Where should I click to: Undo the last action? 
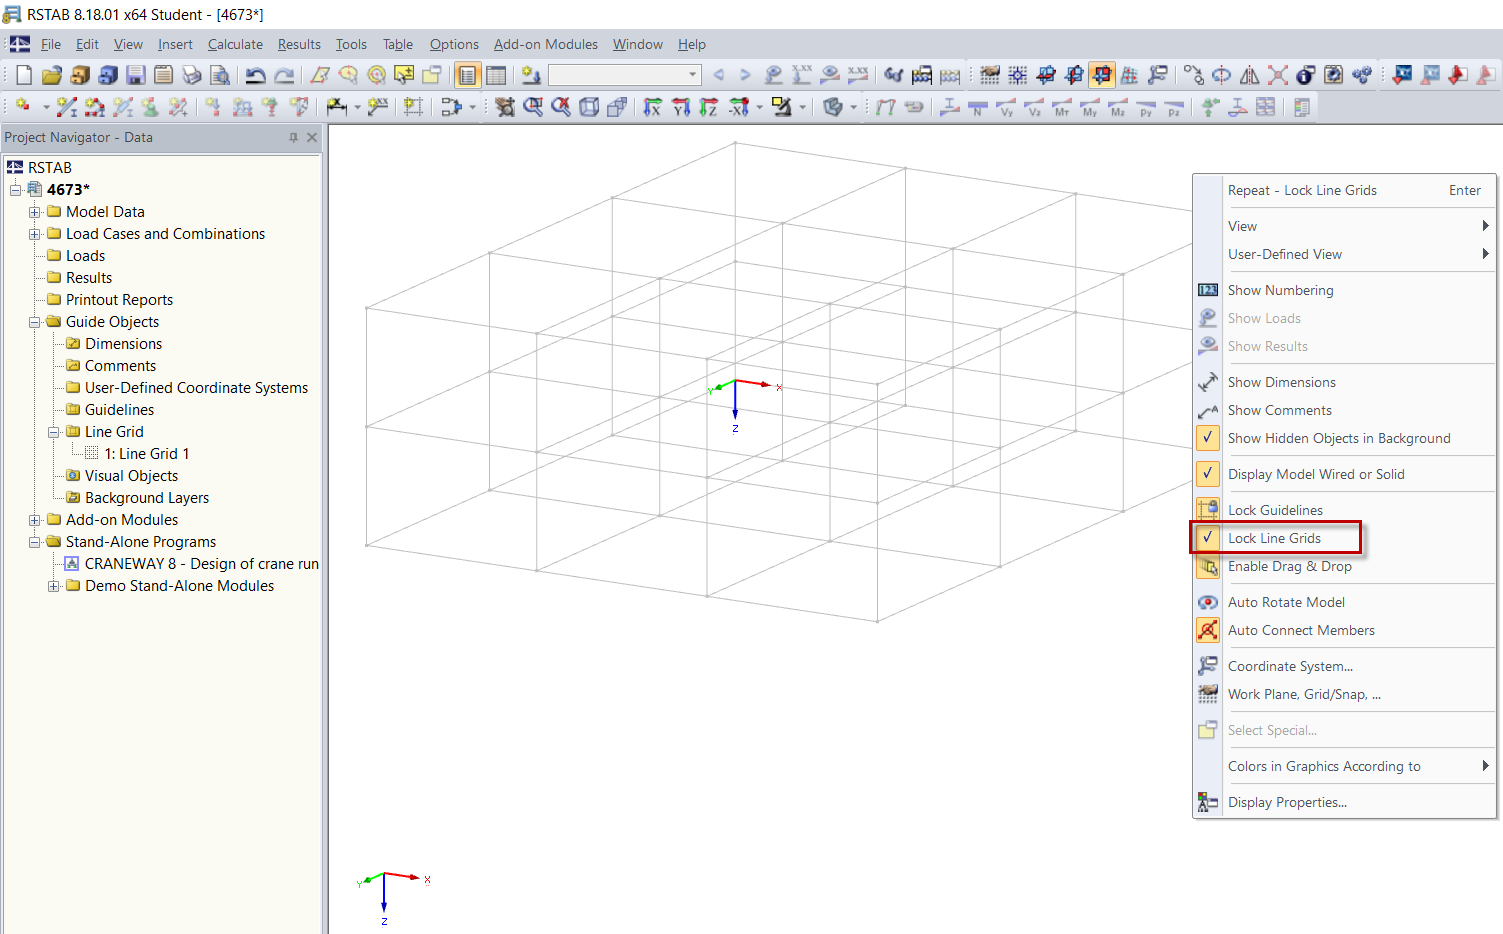[x=257, y=74]
